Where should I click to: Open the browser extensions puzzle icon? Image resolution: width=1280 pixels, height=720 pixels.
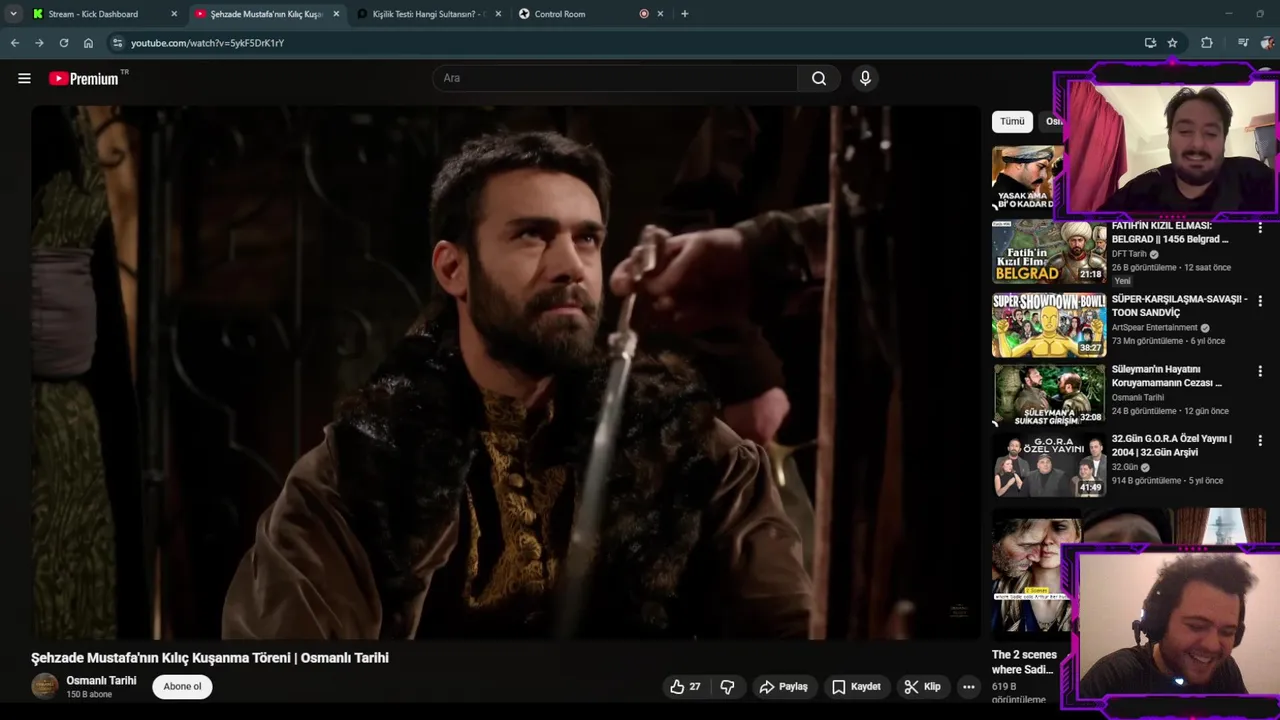pos(1207,43)
